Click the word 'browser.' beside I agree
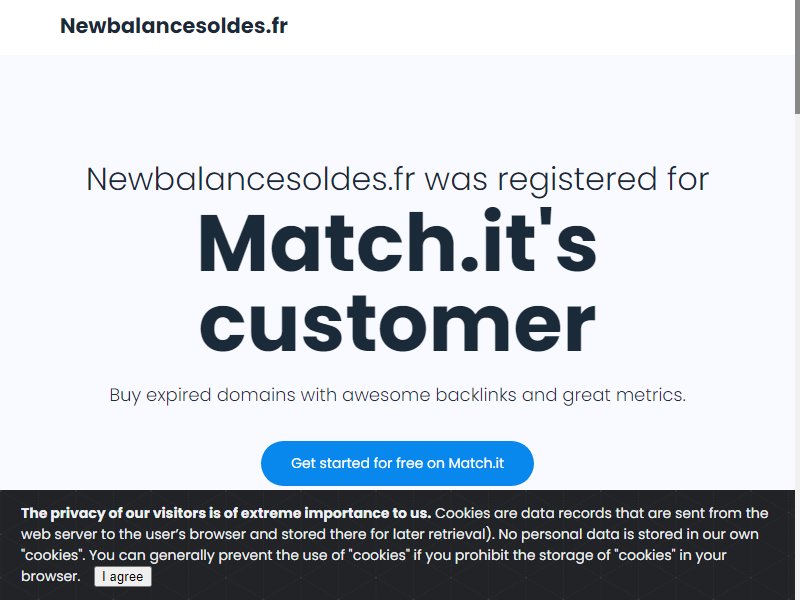The width and height of the screenshot is (800, 600). click(51, 576)
